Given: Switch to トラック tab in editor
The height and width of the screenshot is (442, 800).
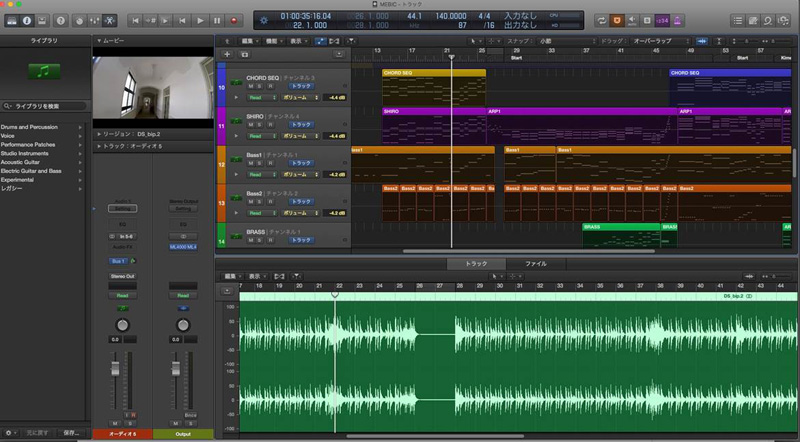Looking at the screenshot, I should tap(476, 264).
